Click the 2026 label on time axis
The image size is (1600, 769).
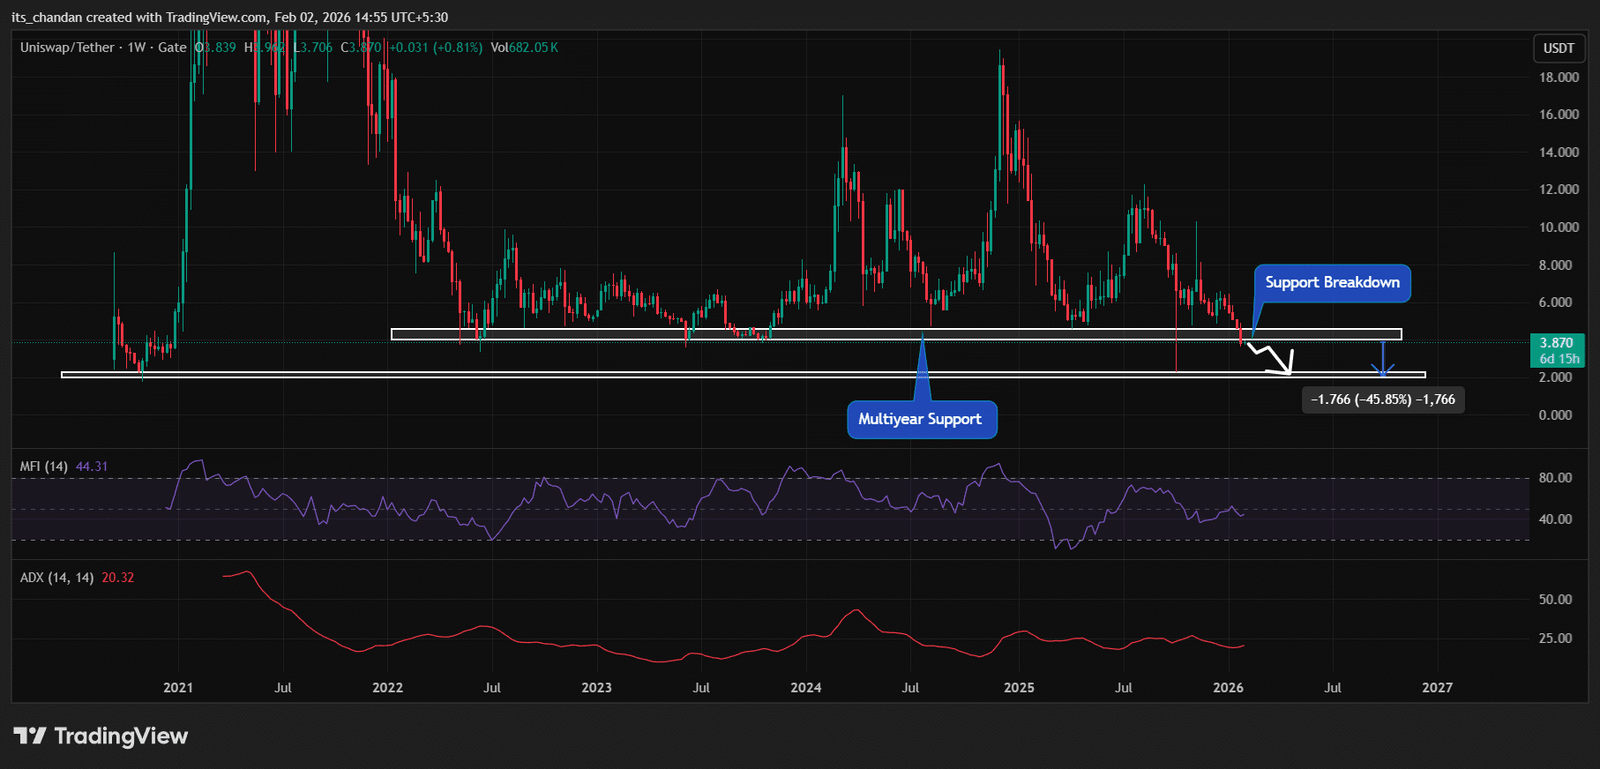click(1228, 688)
